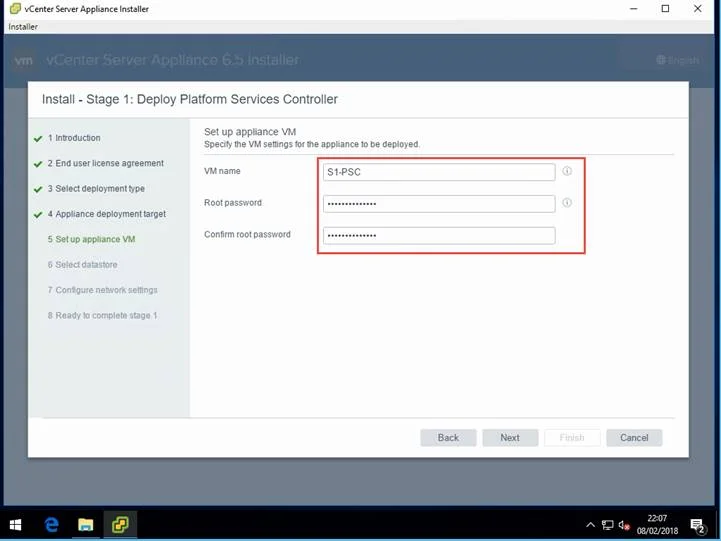Minimize the installer window
Screen dimensions: 721x541
click(x=633, y=8)
